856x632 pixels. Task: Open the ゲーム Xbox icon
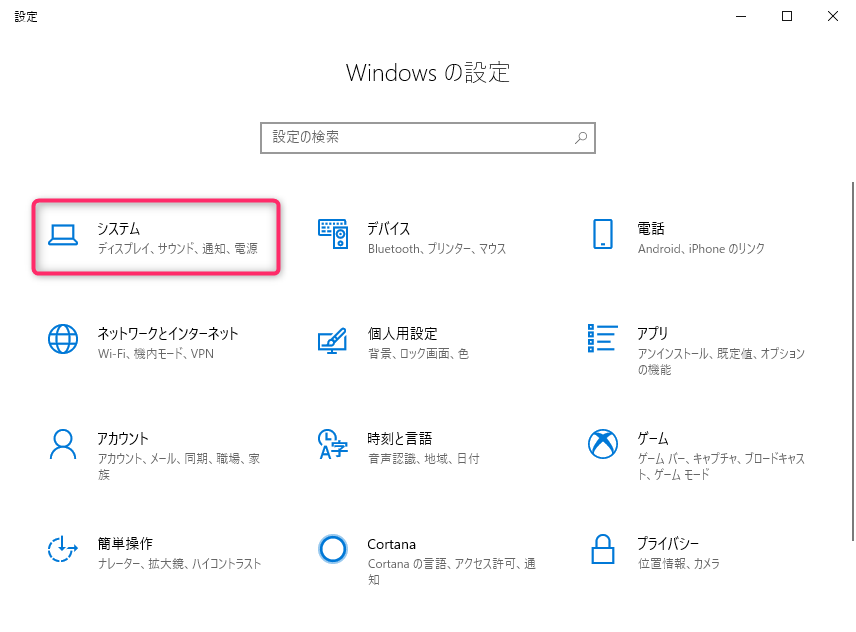[x=603, y=444]
